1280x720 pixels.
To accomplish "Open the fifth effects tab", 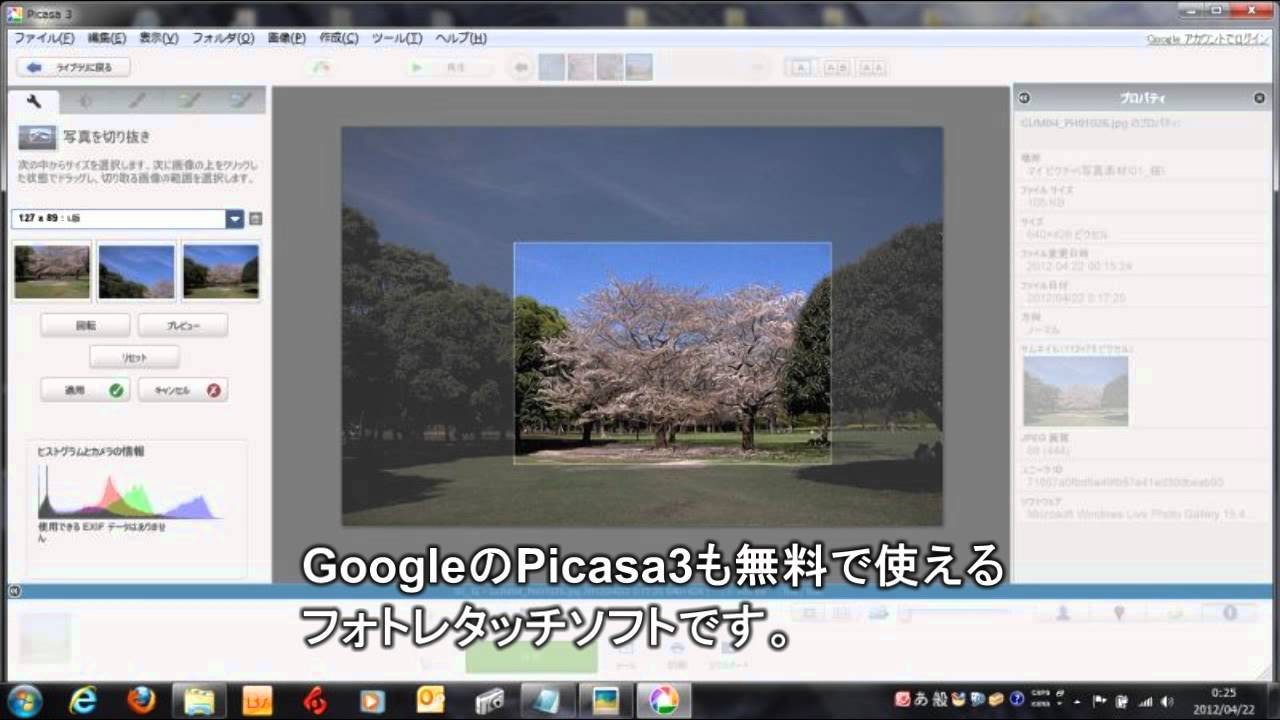I will click(x=241, y=100).
